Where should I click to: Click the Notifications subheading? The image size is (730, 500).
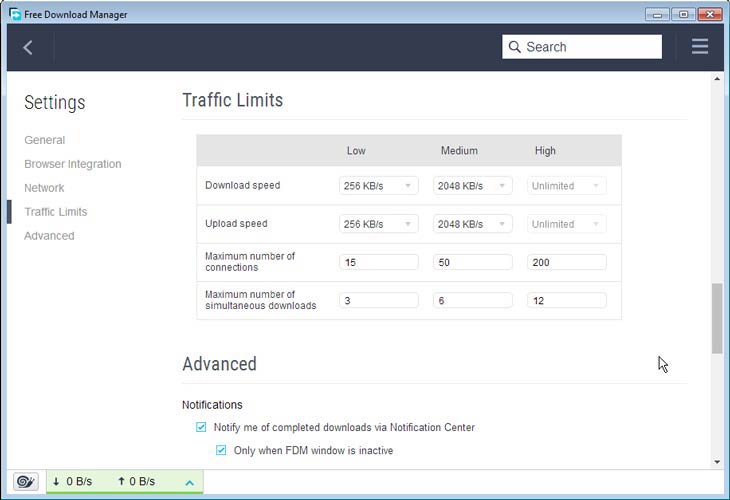212,405
